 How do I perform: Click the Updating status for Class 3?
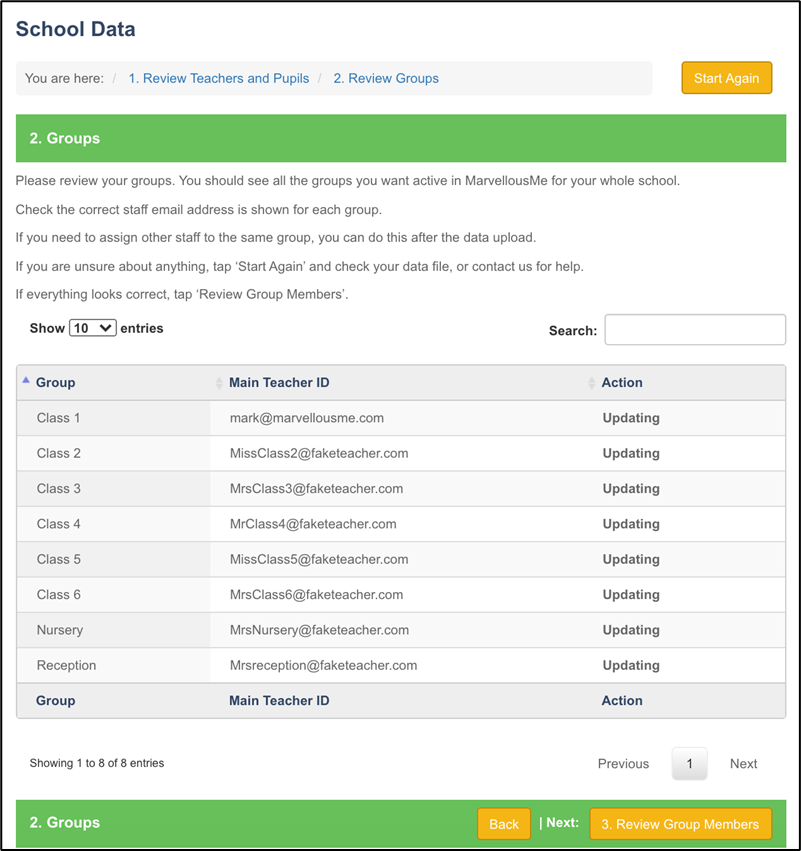point(630,488)
